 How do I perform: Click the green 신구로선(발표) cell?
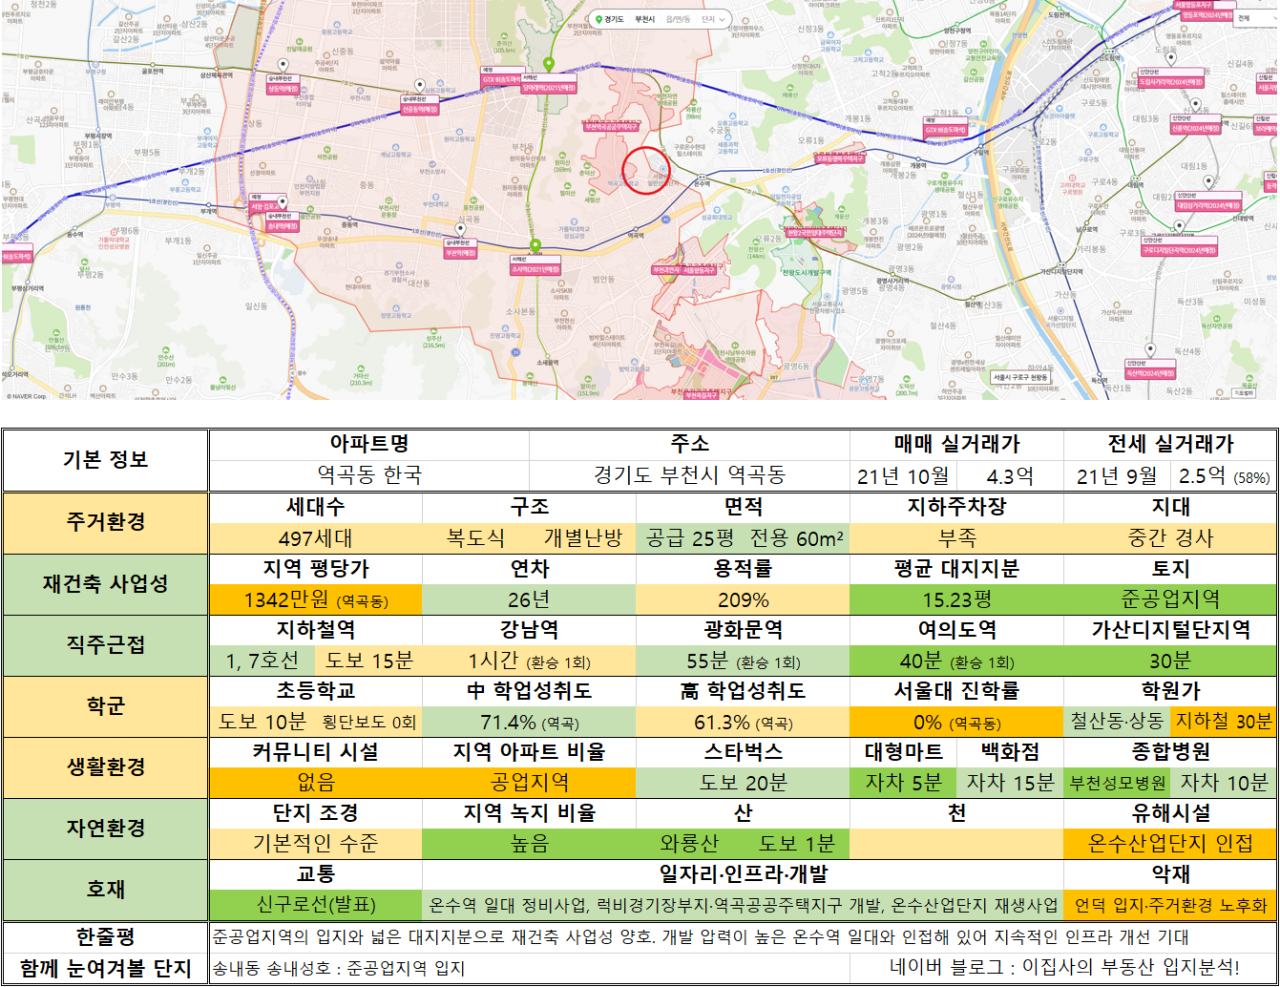tap(316, 904)
